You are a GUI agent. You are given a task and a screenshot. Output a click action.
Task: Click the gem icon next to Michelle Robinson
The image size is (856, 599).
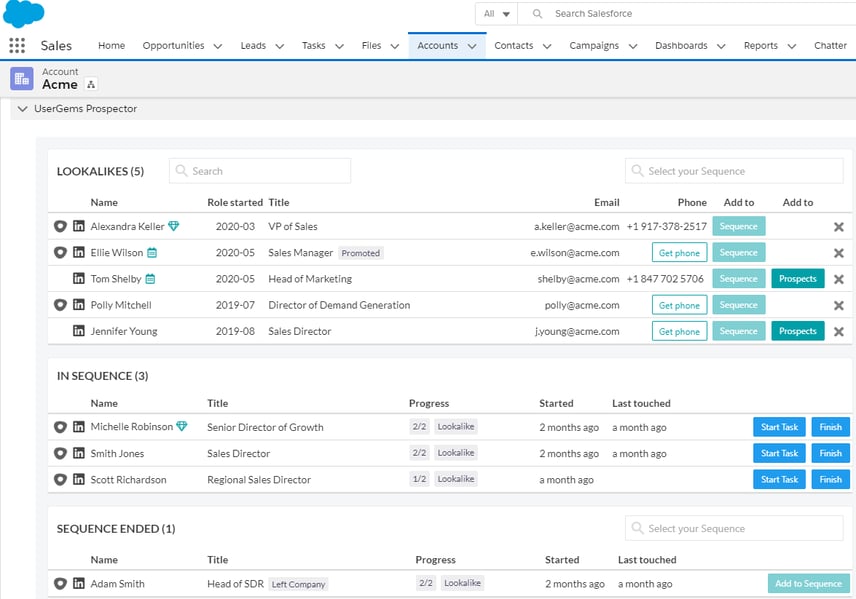pos(182,426)
